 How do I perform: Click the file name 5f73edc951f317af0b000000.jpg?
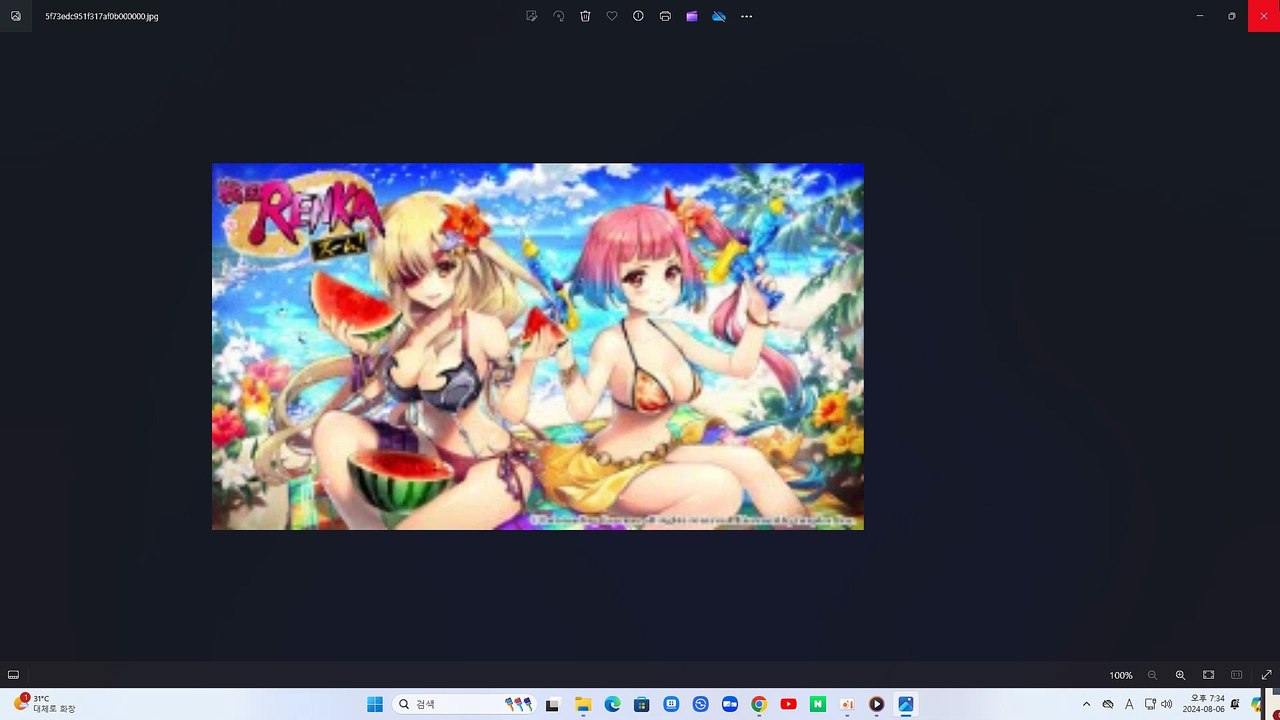102,17
